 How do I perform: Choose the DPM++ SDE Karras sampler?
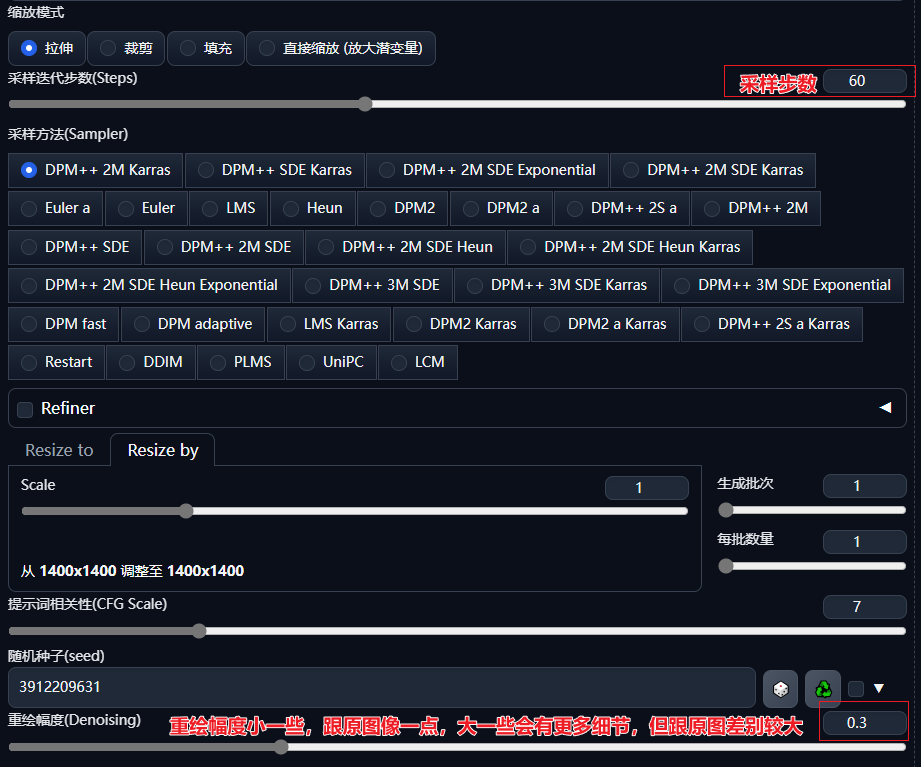coord(275,170)
